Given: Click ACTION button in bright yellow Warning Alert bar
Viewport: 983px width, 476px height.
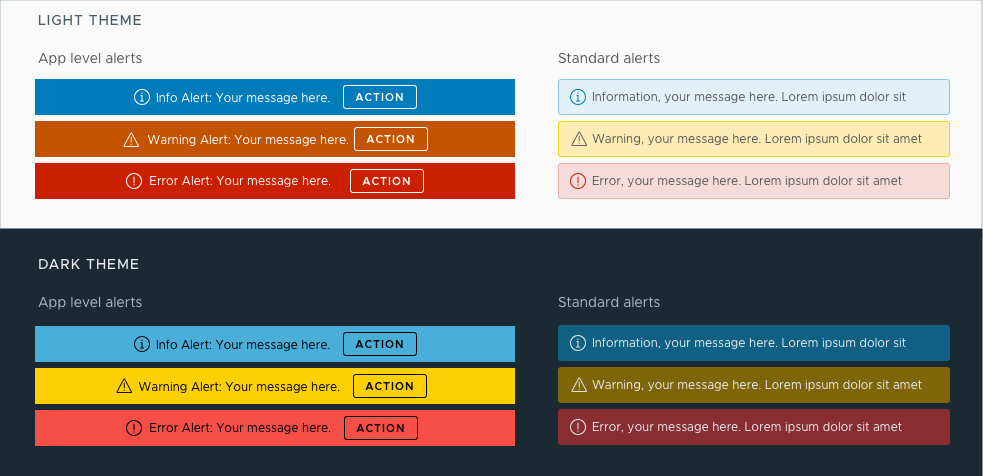Looking at the screenshot, I should click(x=390, y=386).
